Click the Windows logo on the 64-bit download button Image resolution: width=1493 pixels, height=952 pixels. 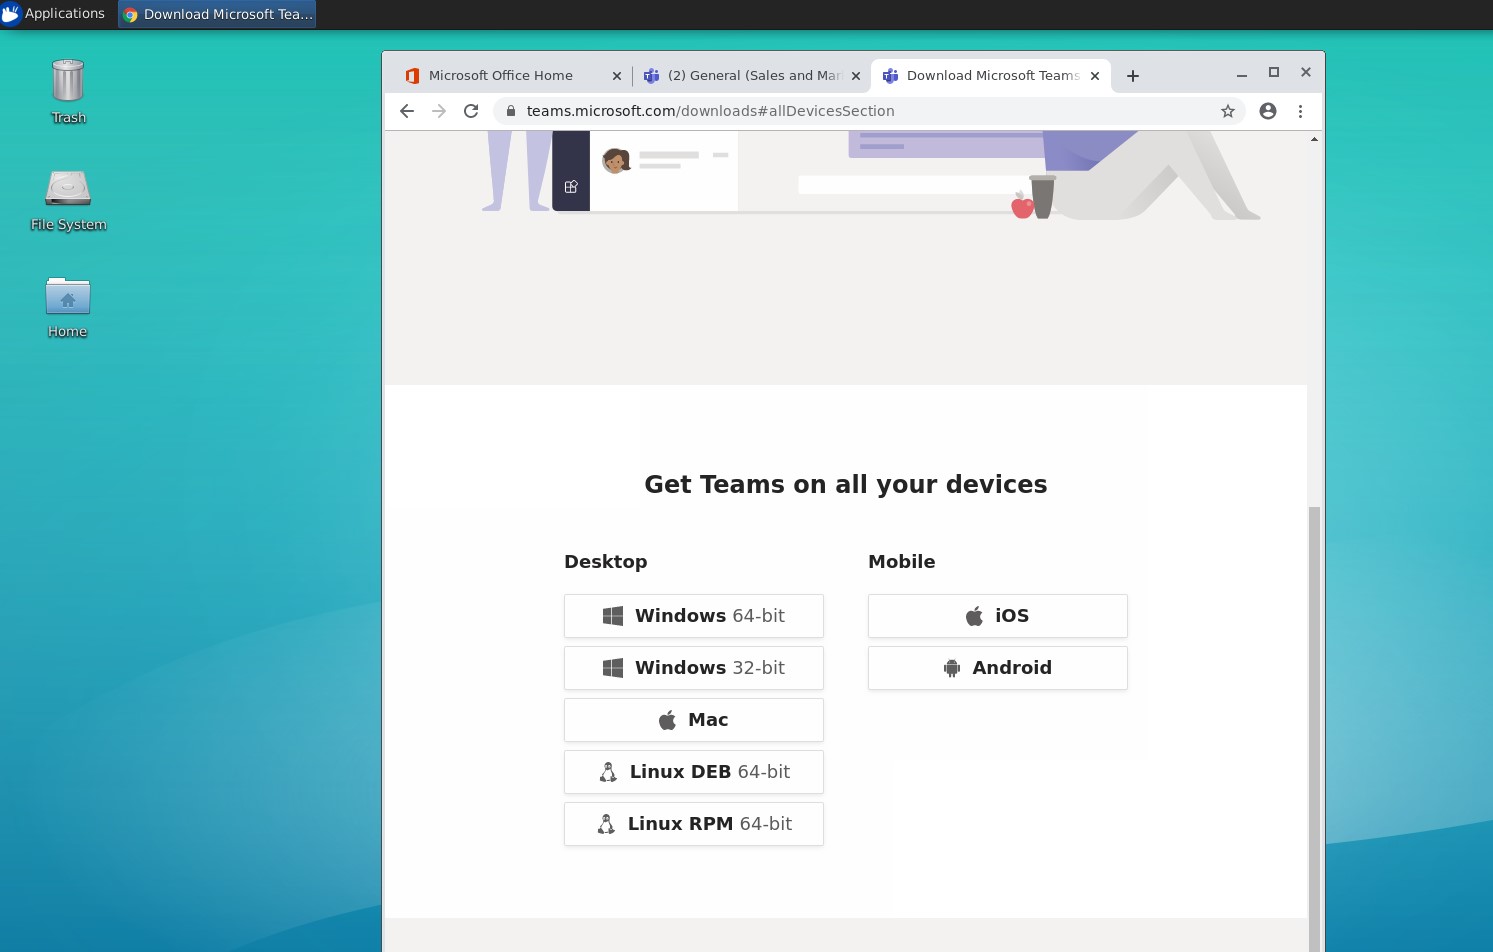(x=613, y=615)
